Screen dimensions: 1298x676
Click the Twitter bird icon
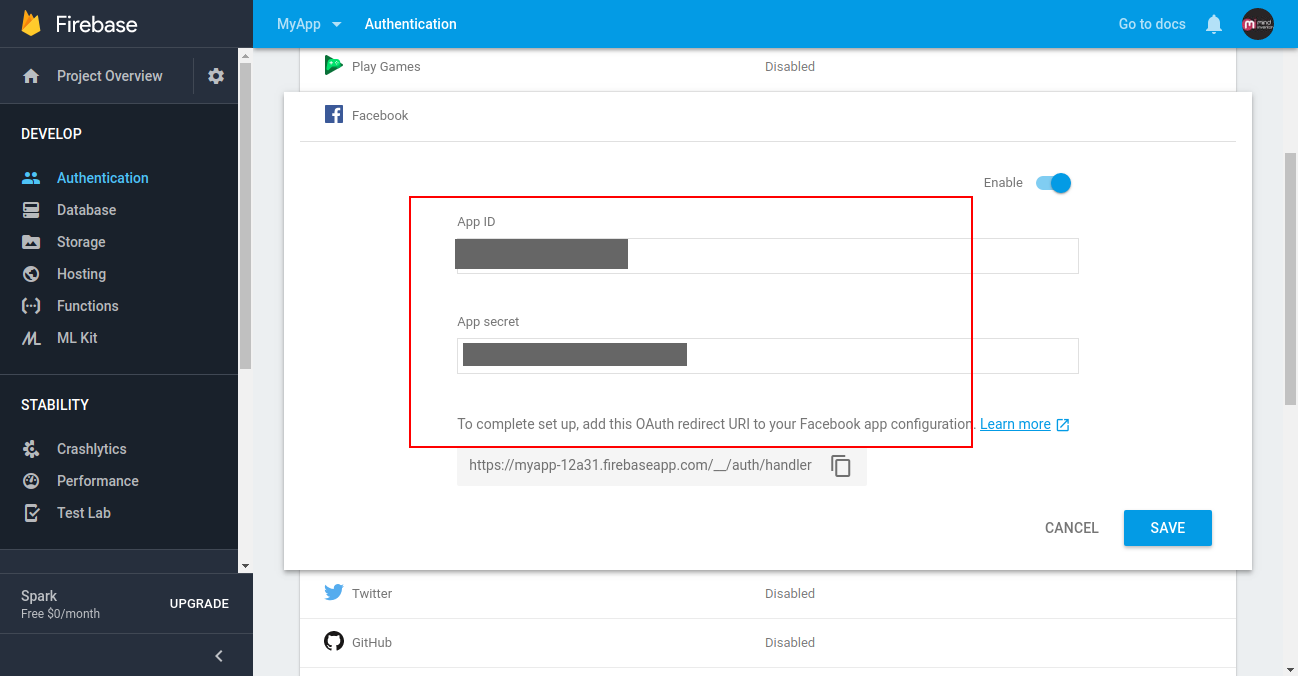coord(334,593)
